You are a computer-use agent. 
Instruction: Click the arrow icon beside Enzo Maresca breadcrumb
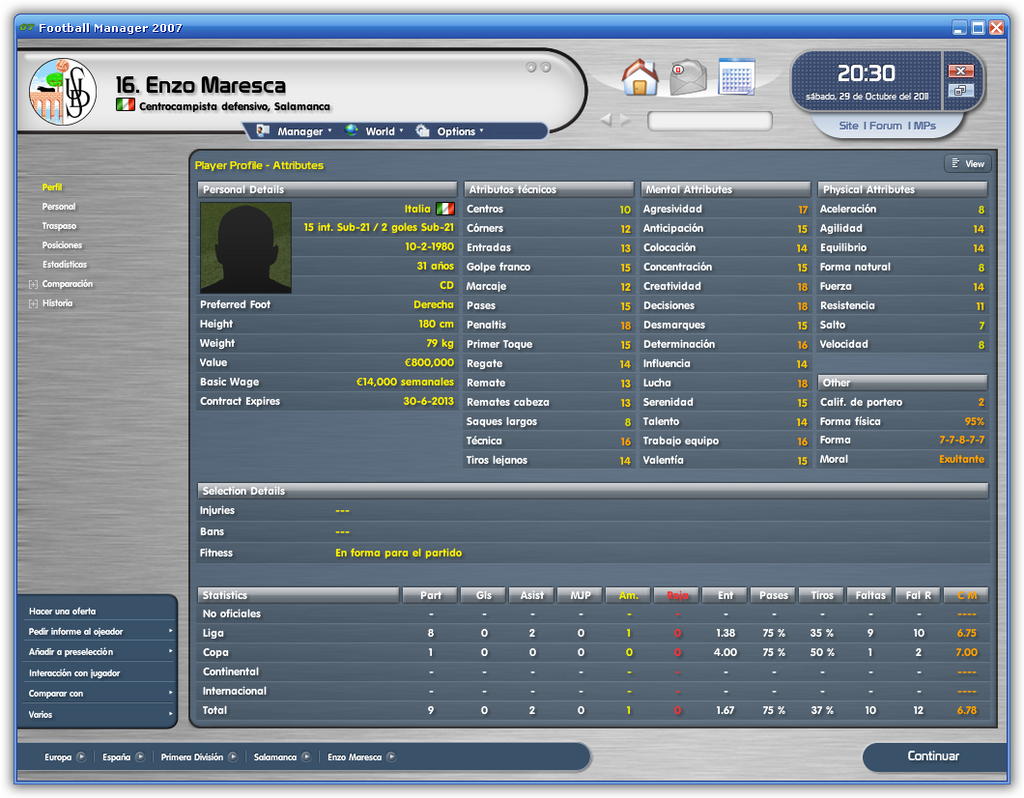pyautogui.click(x=391, y=757)
